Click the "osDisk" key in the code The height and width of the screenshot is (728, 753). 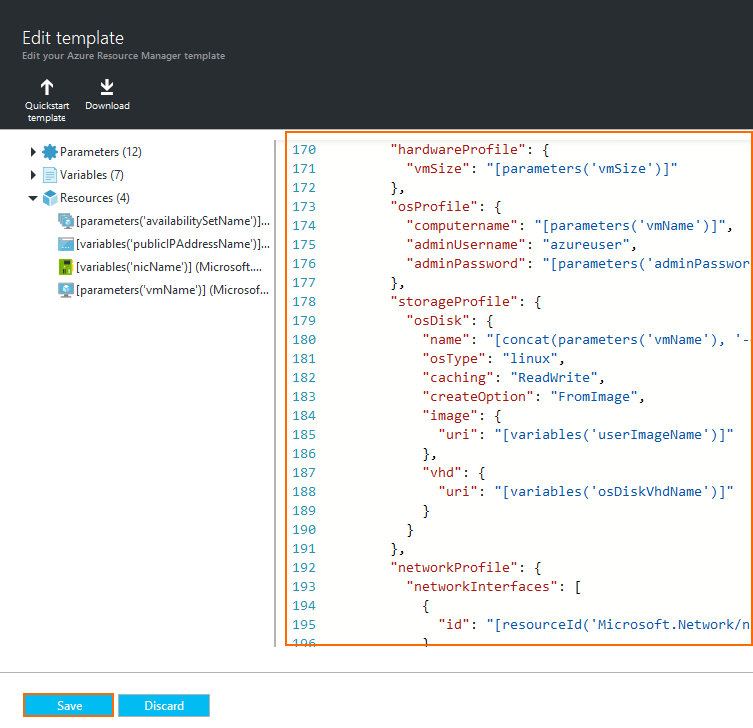coord(438,321)
